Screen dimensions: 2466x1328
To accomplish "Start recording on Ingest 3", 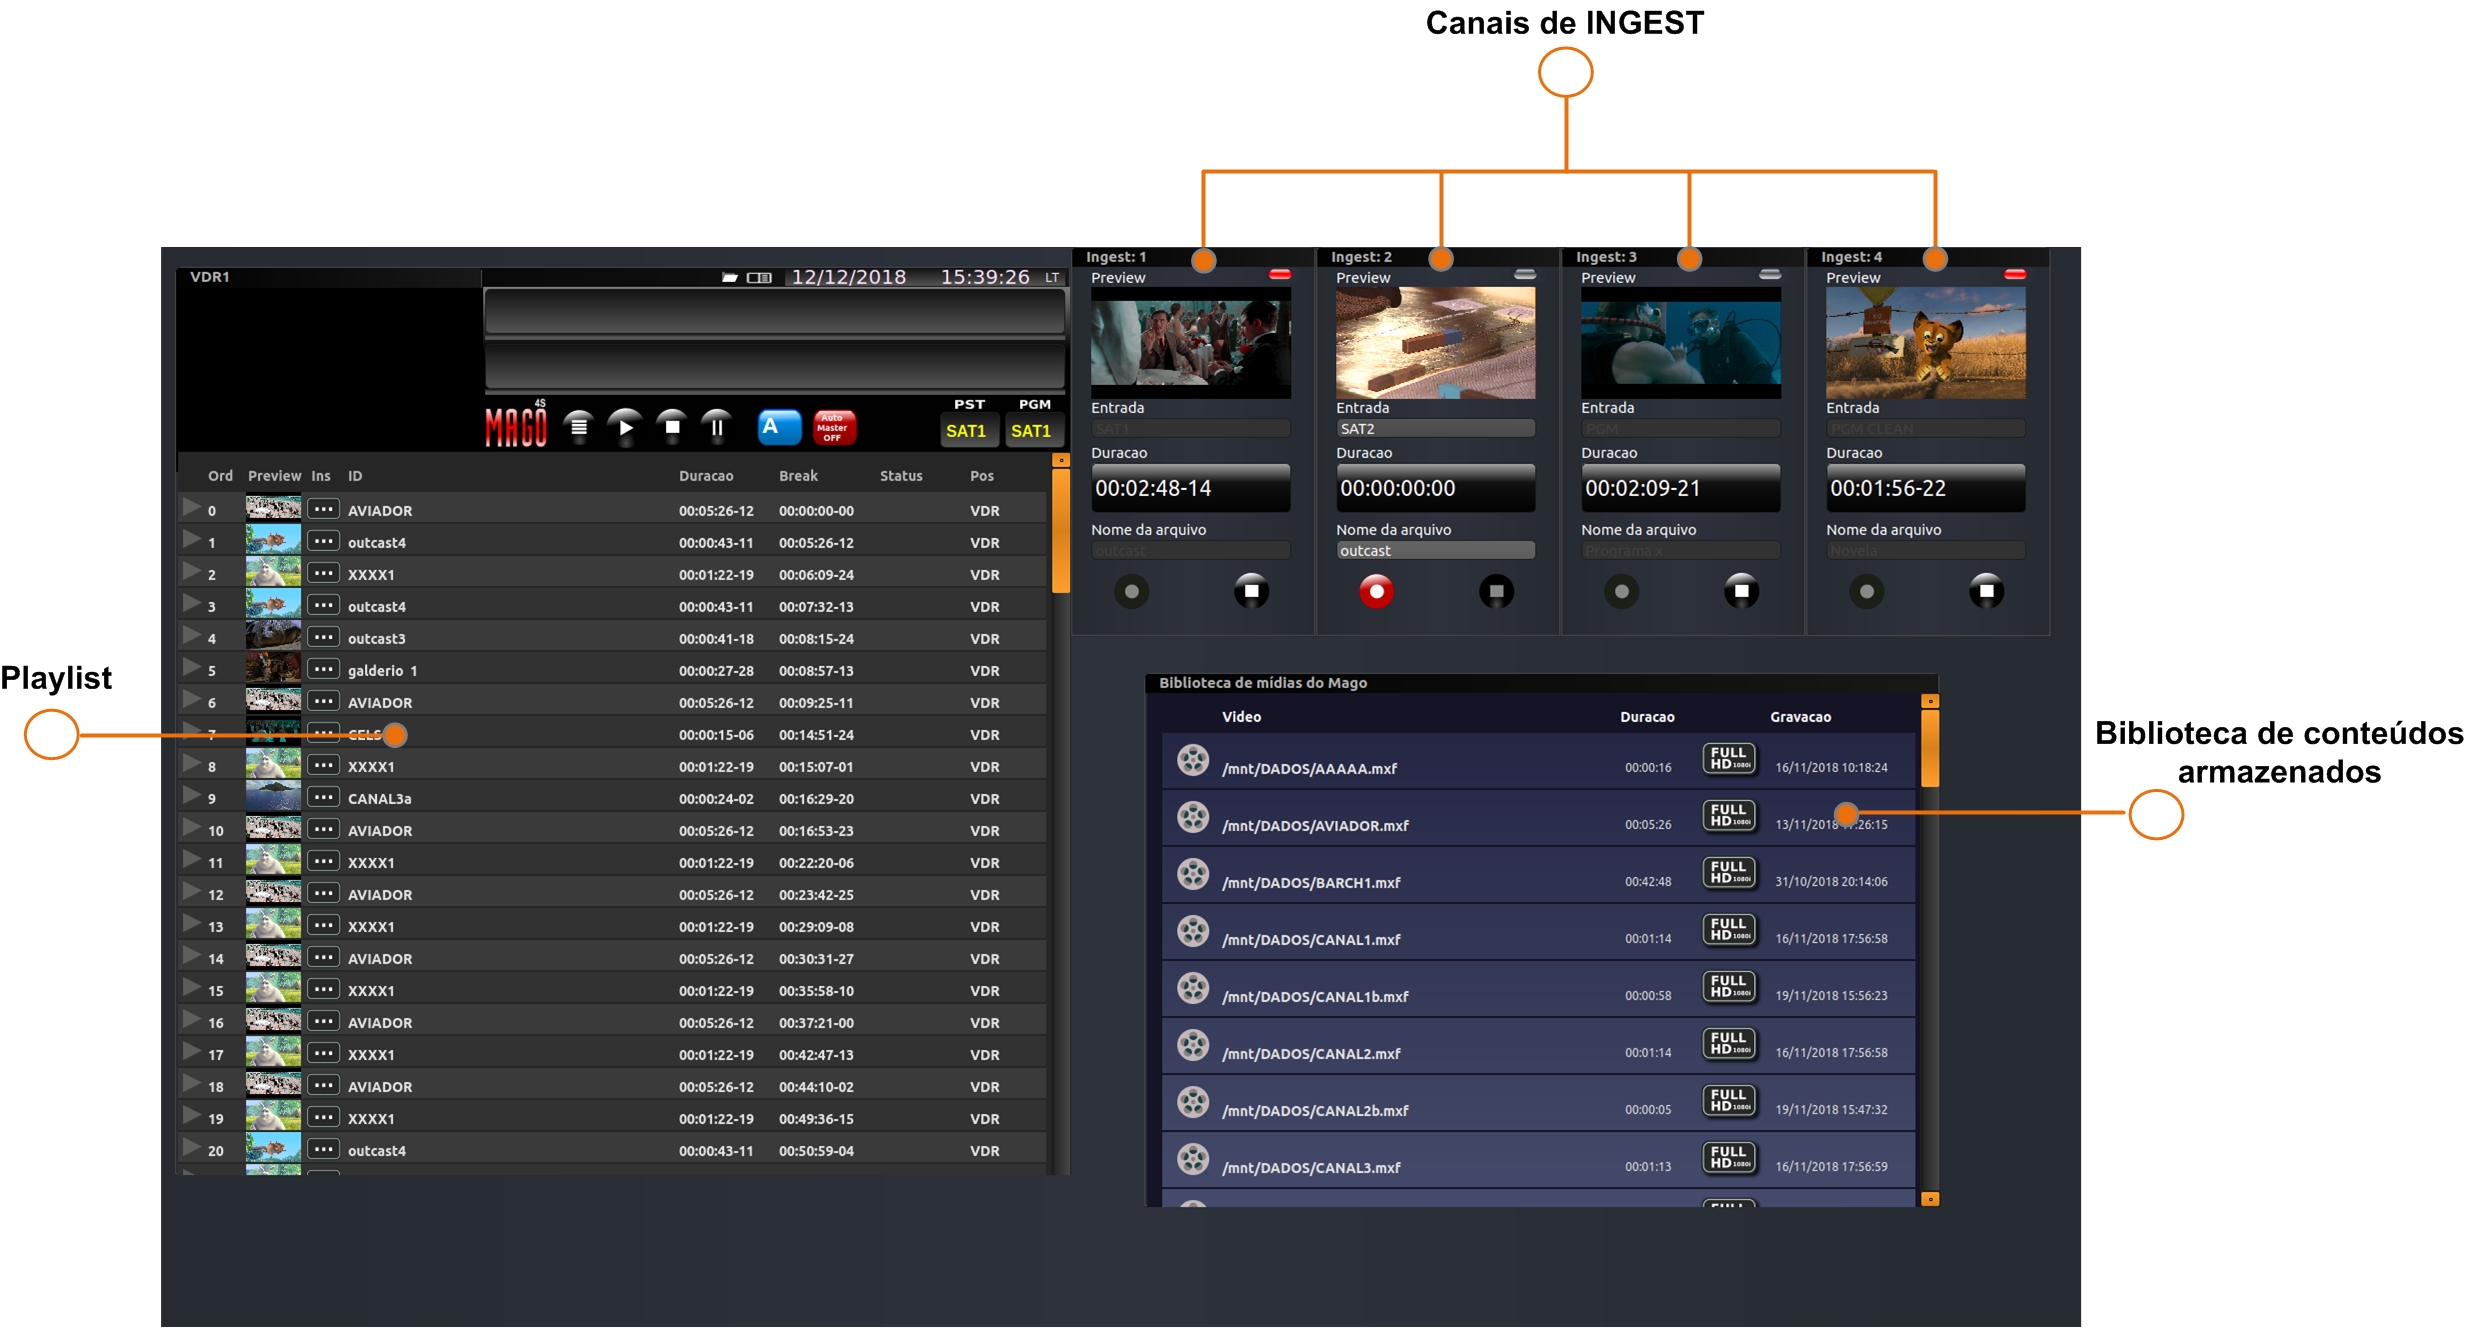I will [1621, 592].
